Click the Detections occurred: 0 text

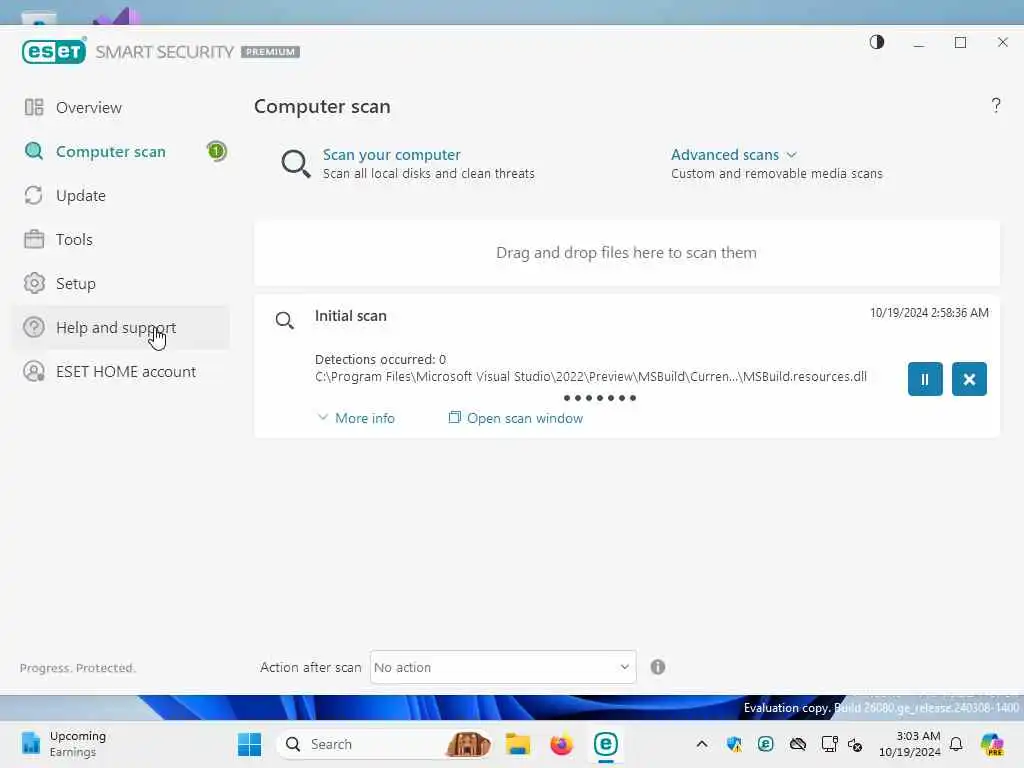(380, 359)
